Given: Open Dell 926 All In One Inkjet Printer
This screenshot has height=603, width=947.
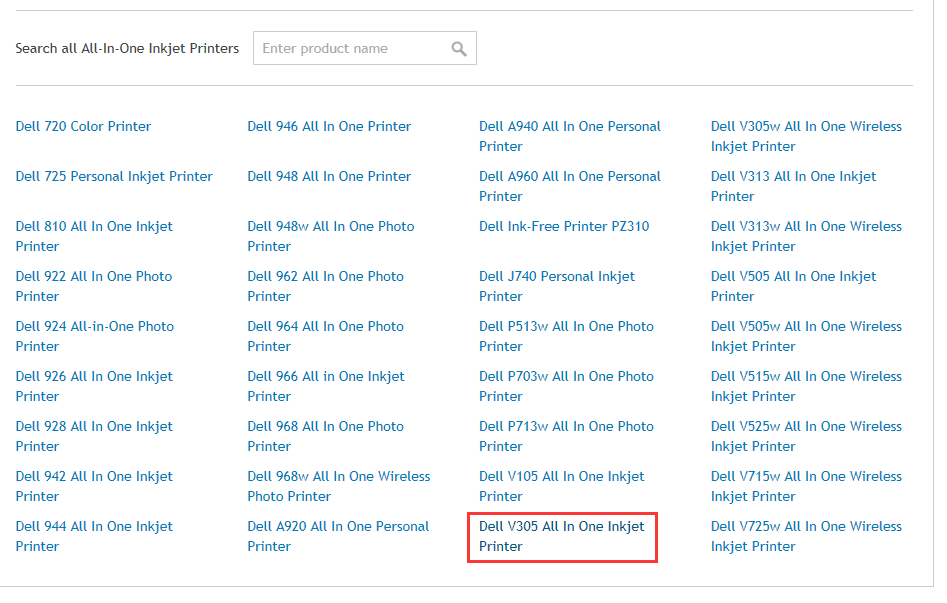Looking at the screenshot, I should pyautogui.click(x=94, y=387).
